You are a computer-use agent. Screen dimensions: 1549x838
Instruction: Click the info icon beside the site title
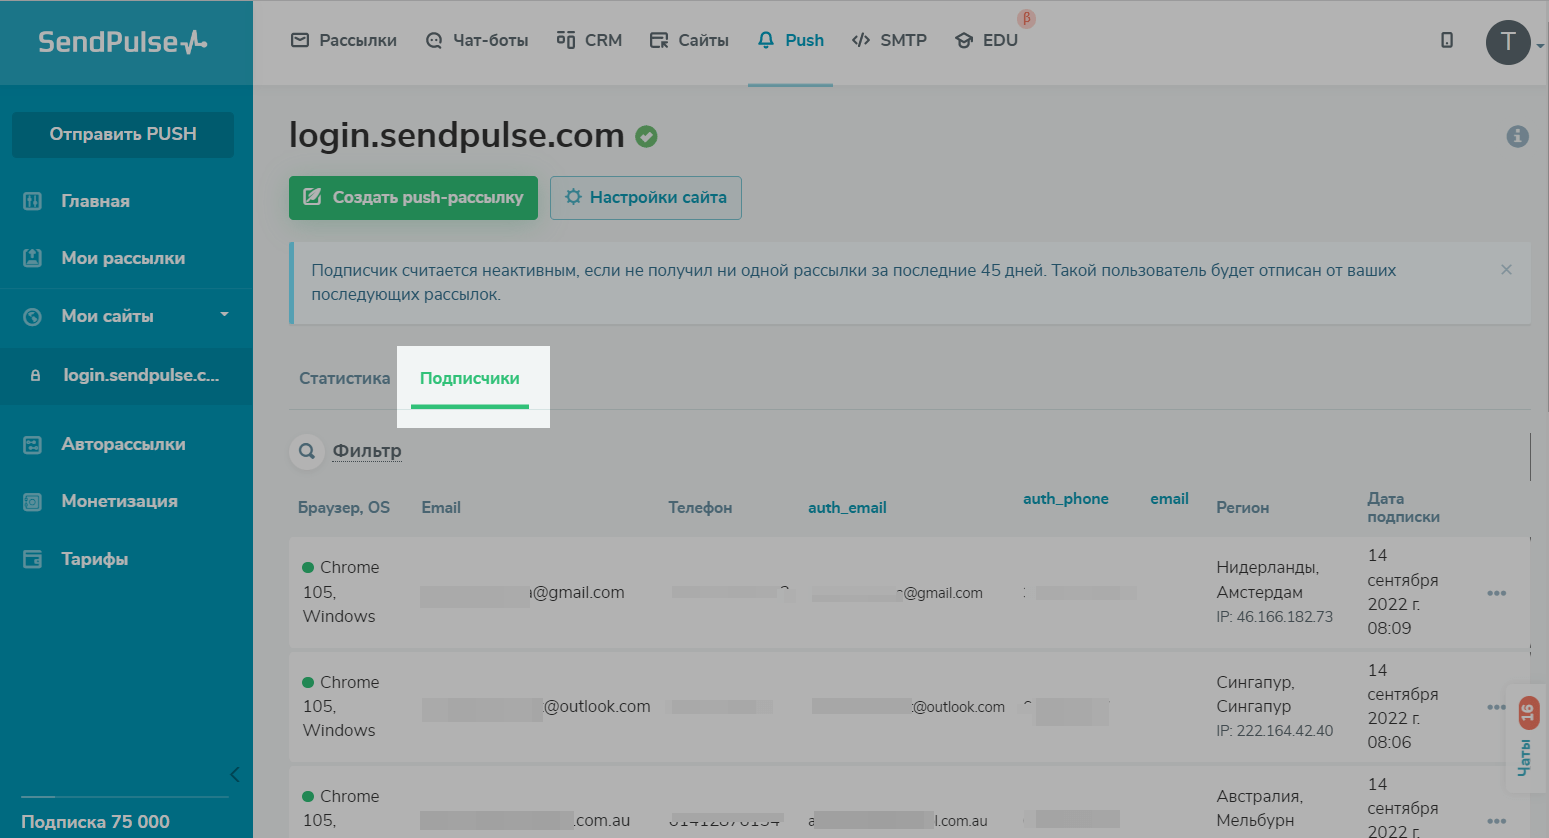tap(1518, 136)
